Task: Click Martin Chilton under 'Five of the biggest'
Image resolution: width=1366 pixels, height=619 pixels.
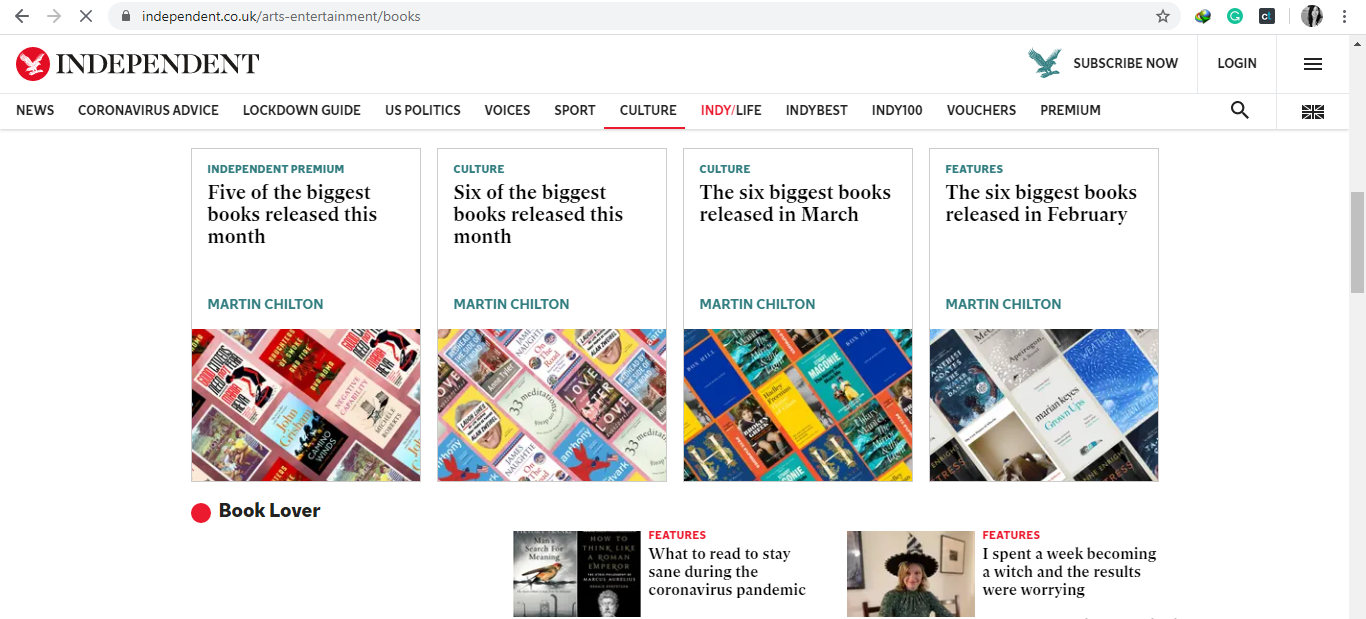Action: tap(265, 304)
